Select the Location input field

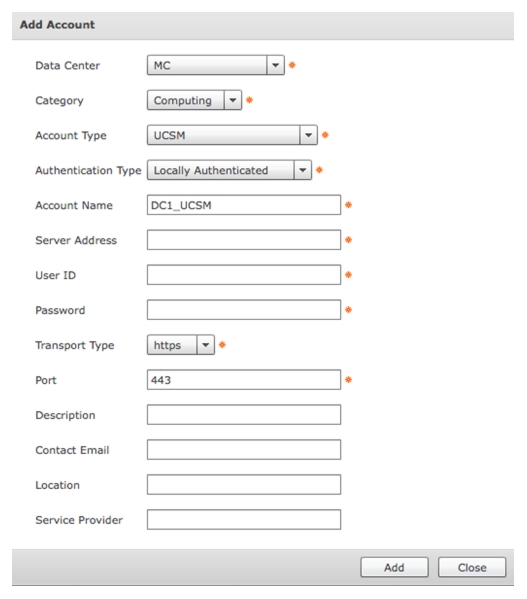click(244, 485)
